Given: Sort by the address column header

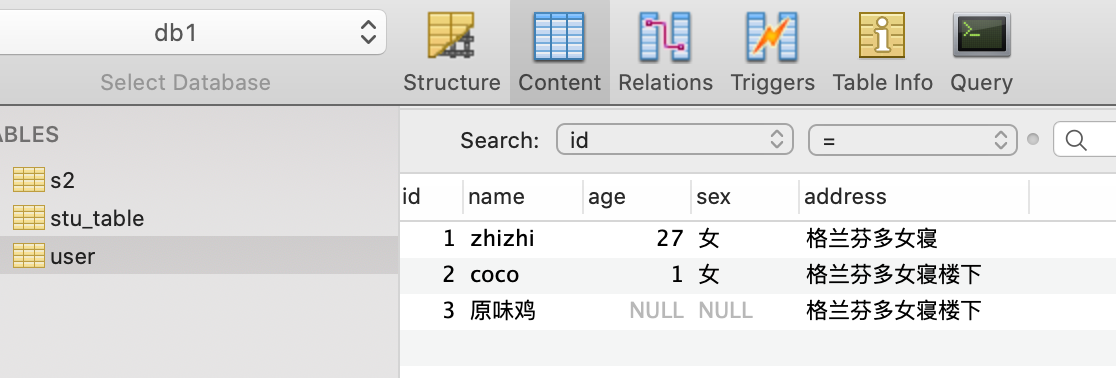Looking at the screenshot, I should (x=914, y=196).
